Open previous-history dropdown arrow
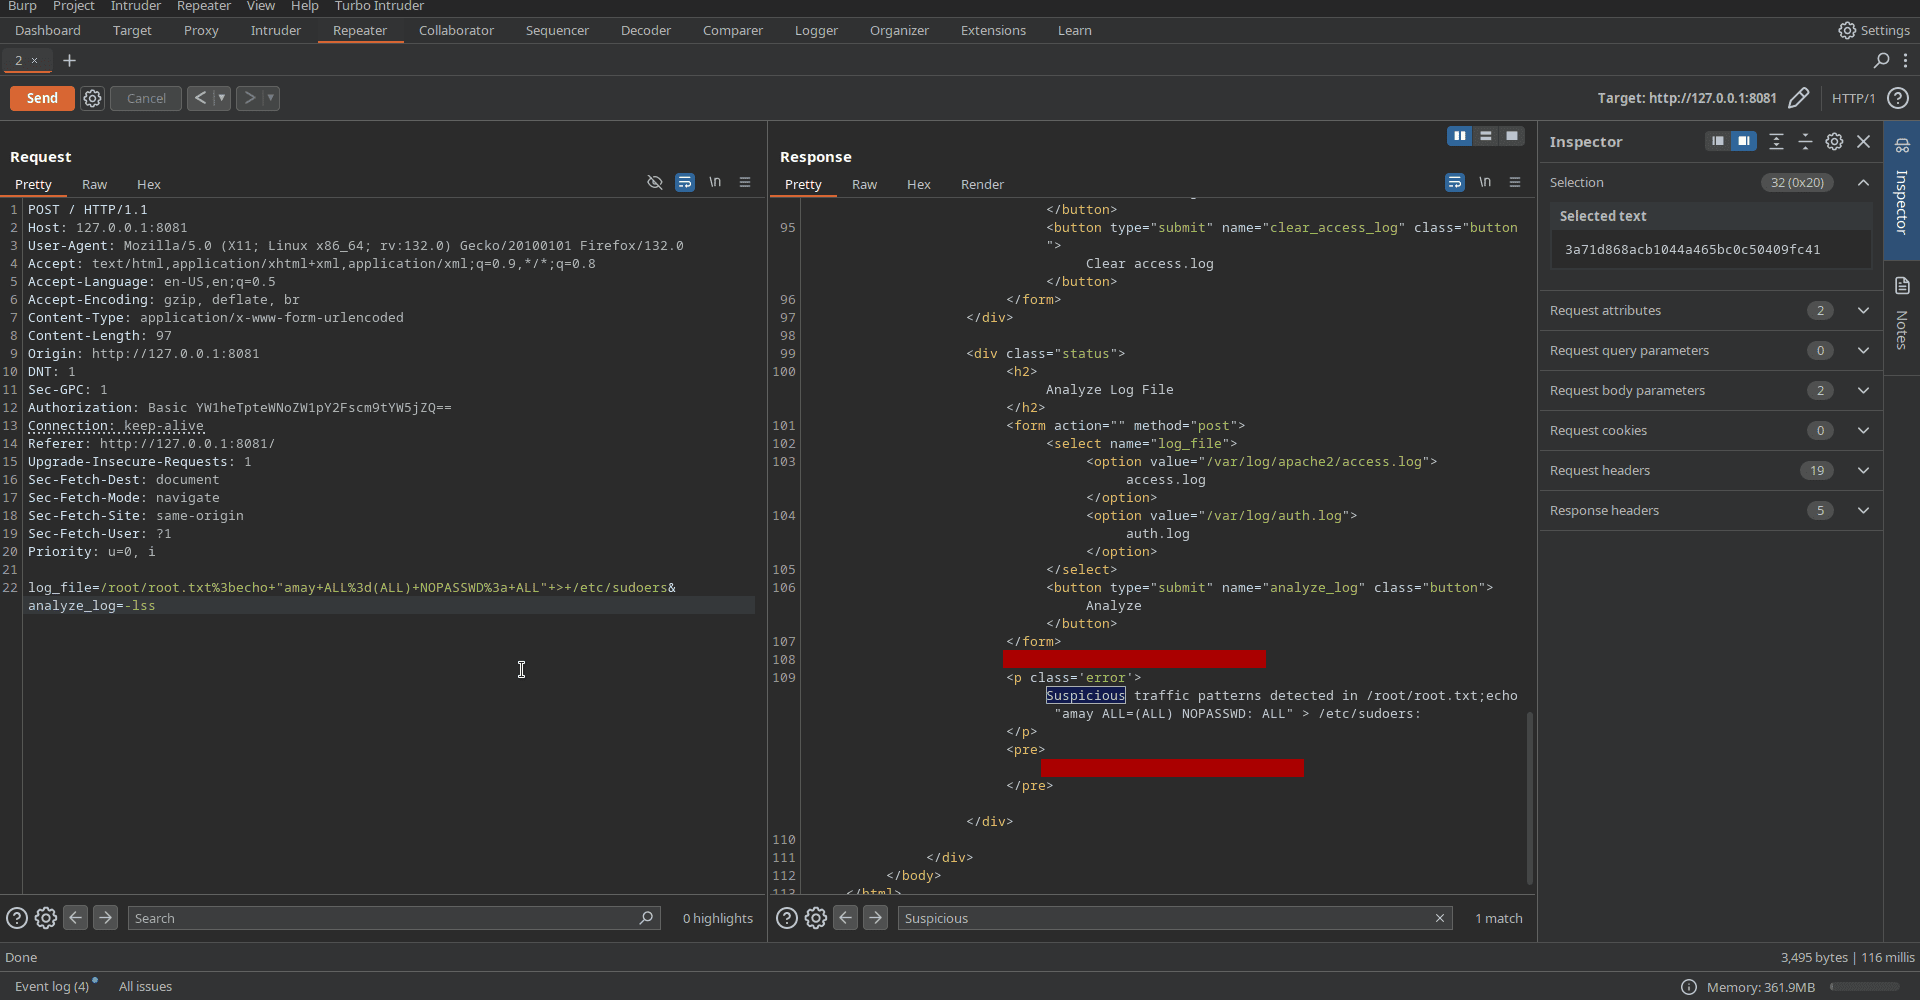1920x1000 pixels. pyautogui.click(x=222, y=98)
